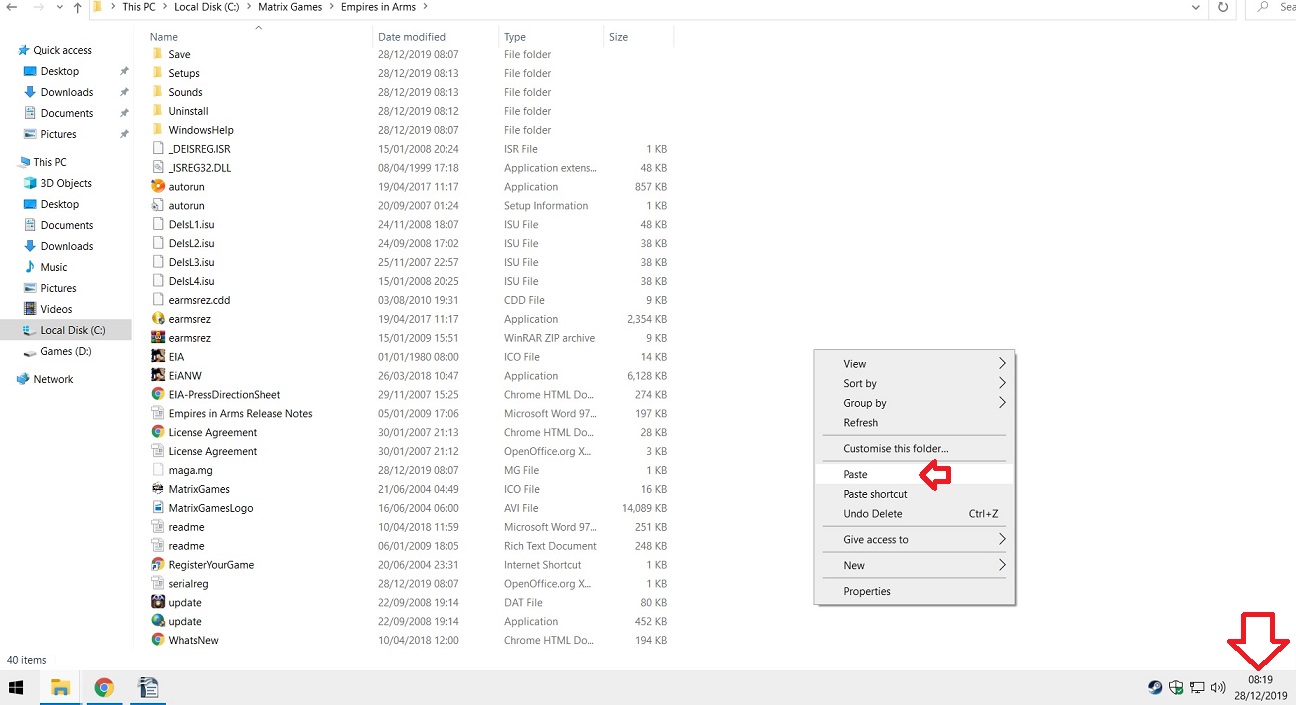
Task: Select the Sounds folder
Action: tap(185, 93)
